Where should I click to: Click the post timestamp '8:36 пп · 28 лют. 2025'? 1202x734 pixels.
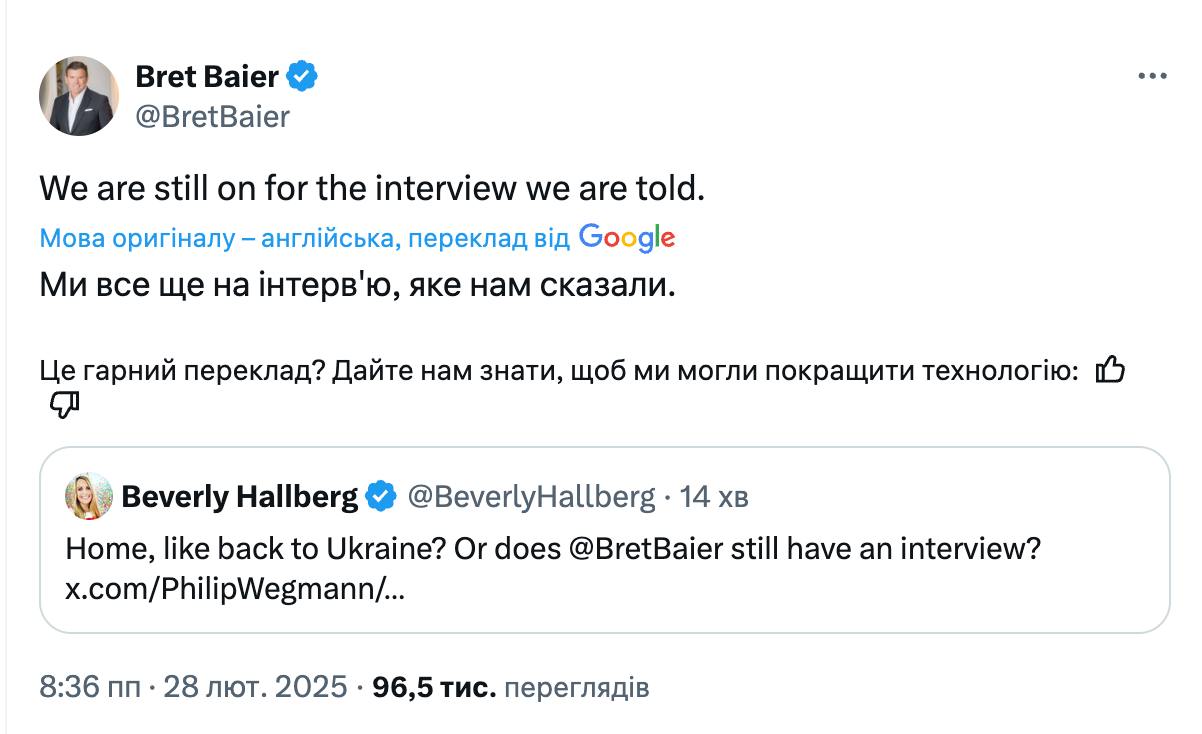(194, 688)
